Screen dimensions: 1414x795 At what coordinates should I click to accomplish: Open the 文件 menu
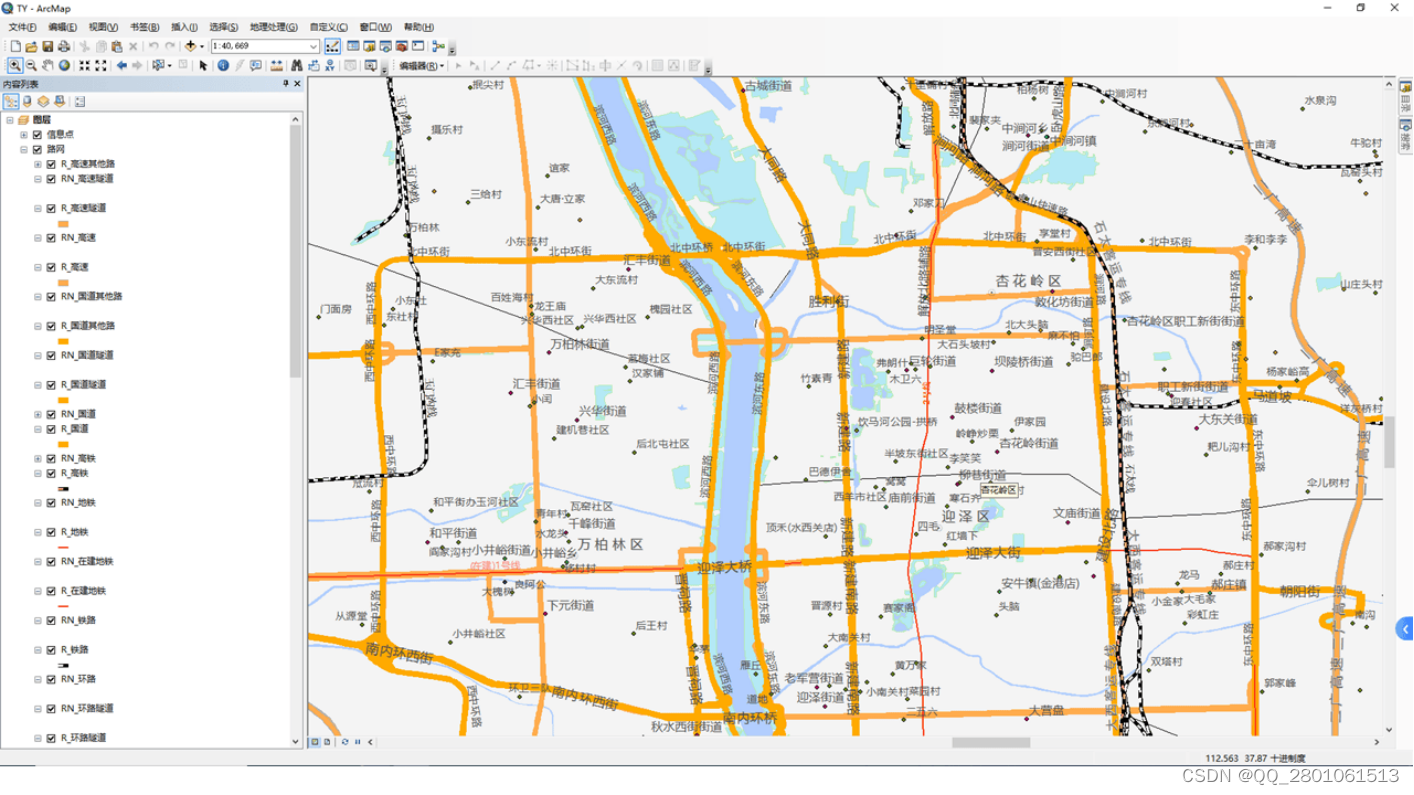coord(22,27)
